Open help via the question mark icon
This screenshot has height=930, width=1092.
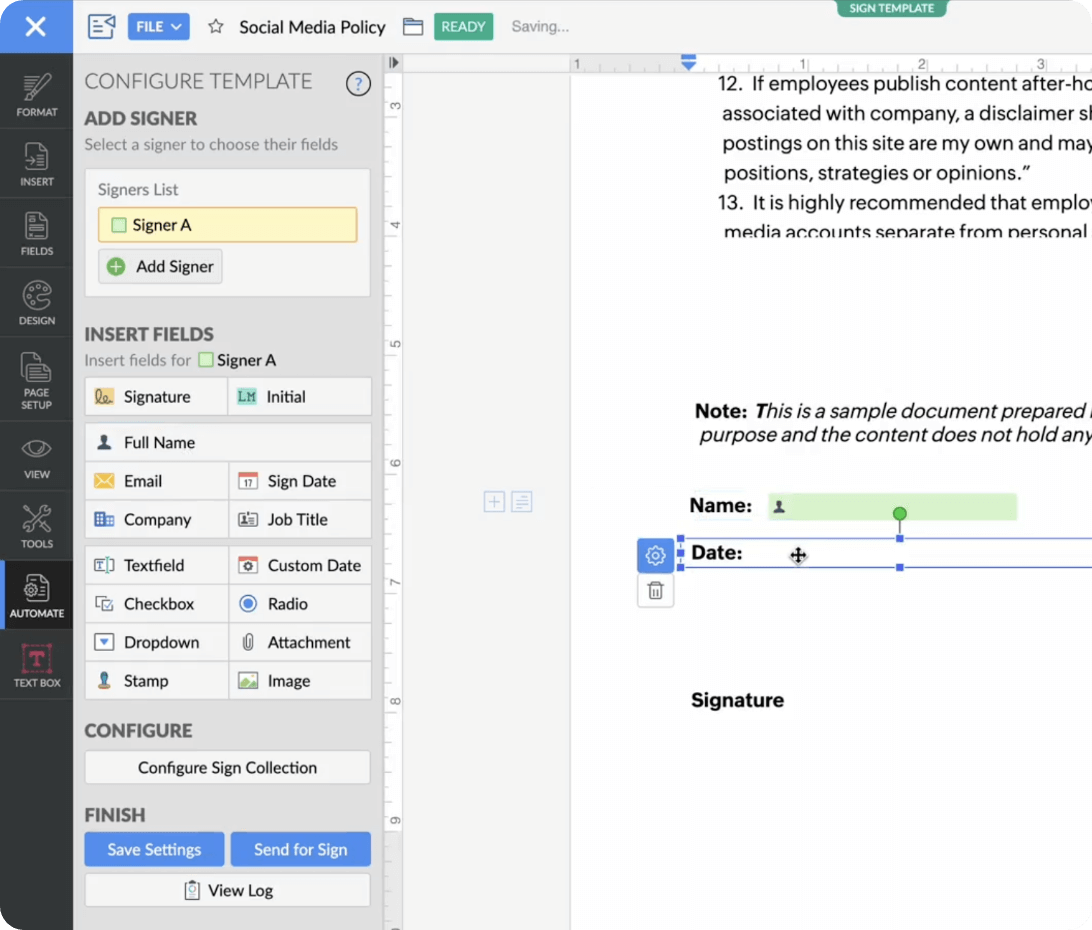pos(358,83)
